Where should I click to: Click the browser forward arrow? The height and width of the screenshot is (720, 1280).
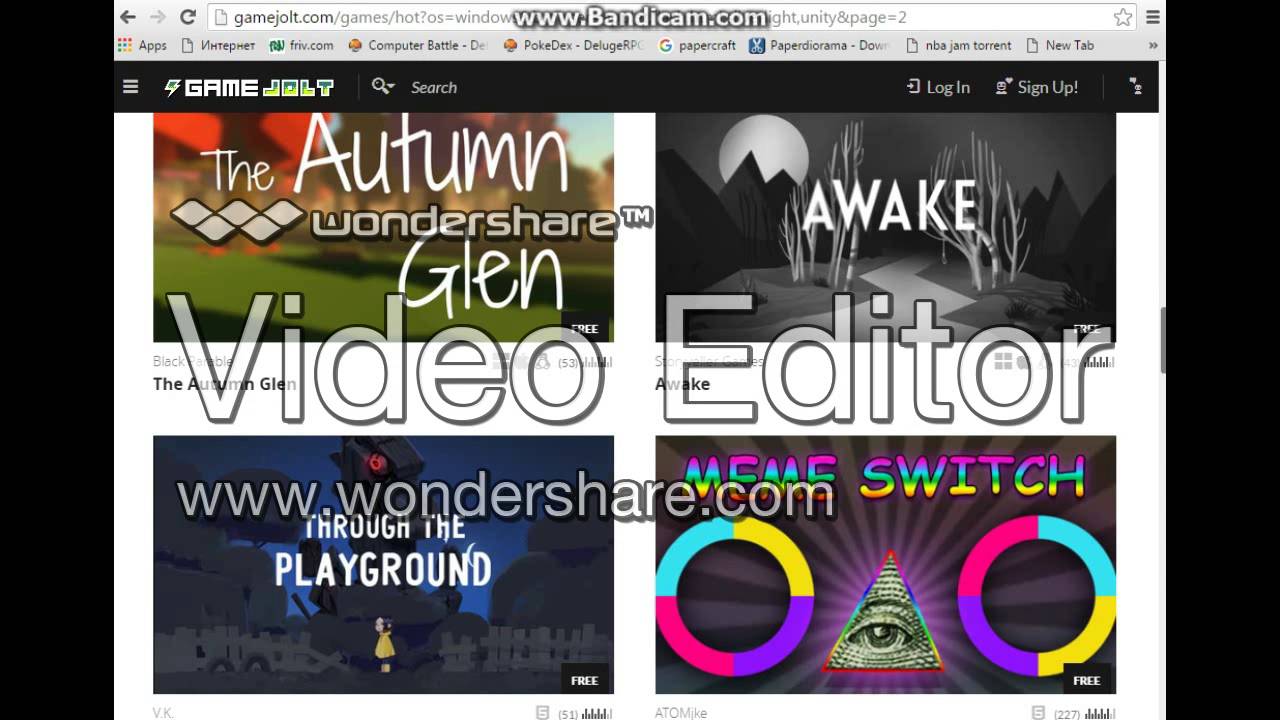[157, 17]
